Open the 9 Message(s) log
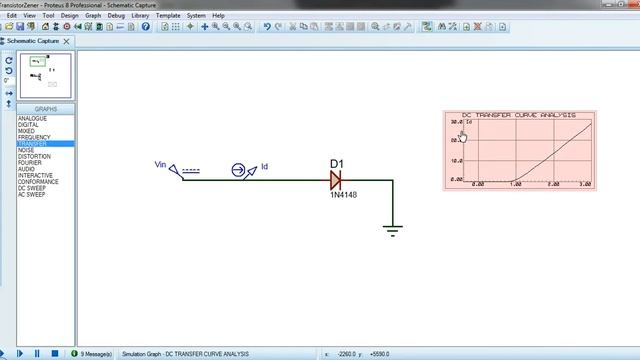Viewport: 640px width, 360px height. point(91,354)
